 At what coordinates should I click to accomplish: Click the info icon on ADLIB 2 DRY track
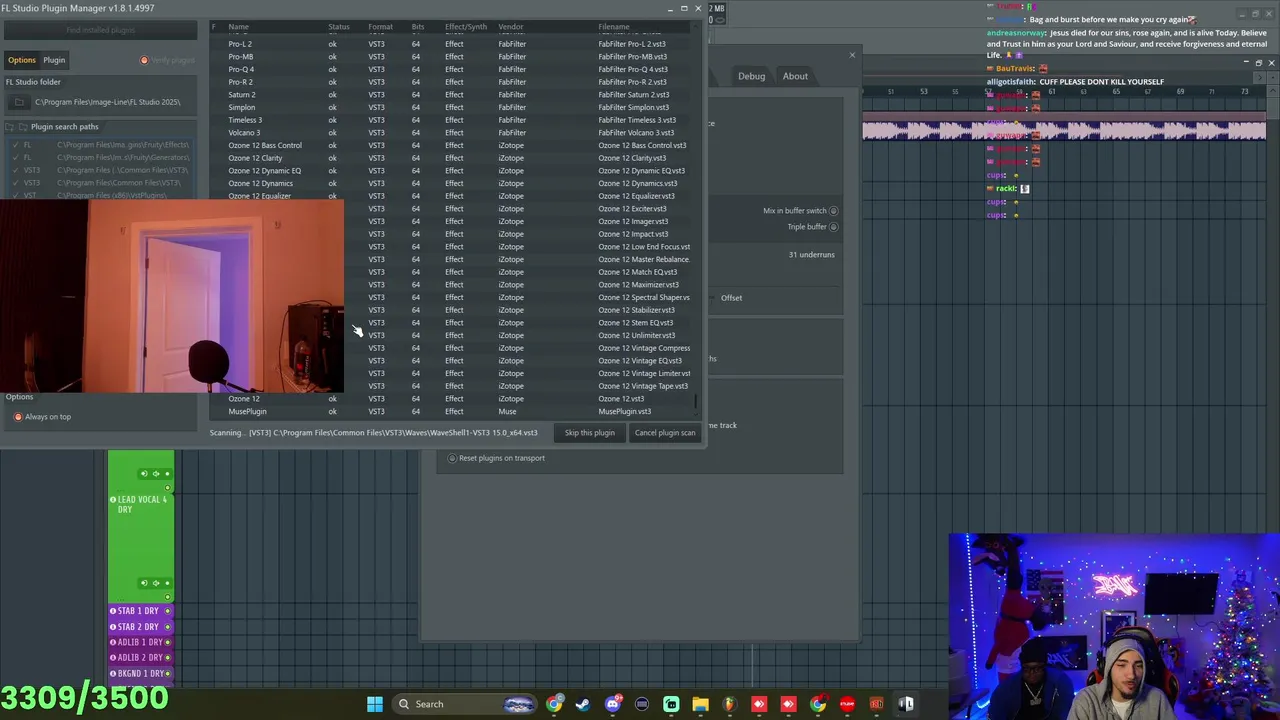(x=113, y=658)
